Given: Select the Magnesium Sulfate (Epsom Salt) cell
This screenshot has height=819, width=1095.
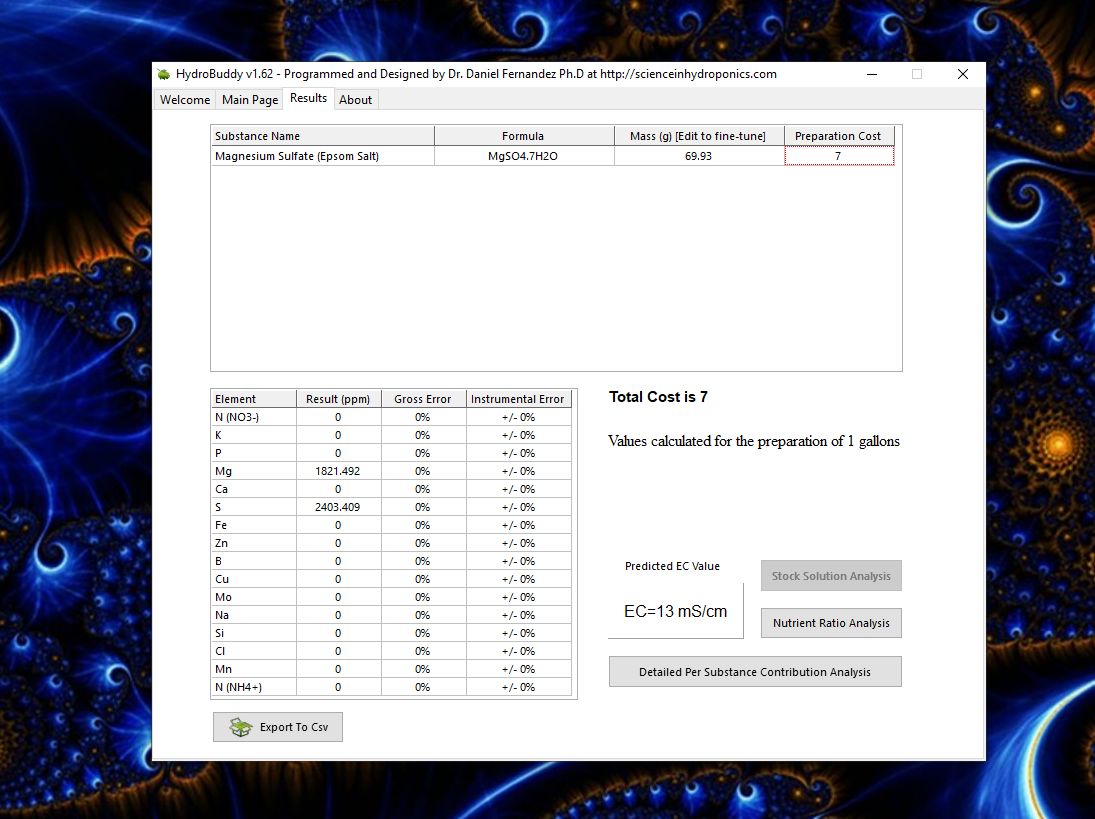Looking at the screenshot, I should (322, 156).
